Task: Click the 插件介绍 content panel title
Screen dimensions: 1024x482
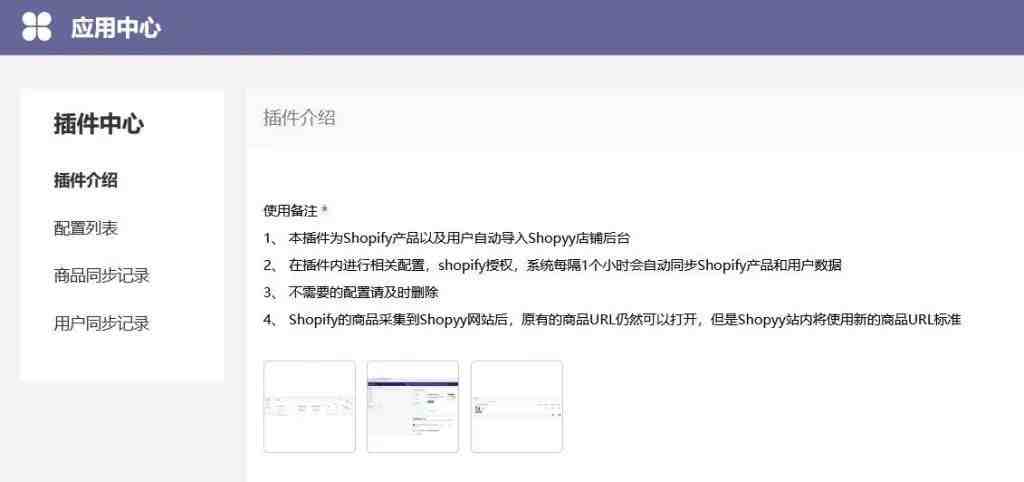Action: 299,118
